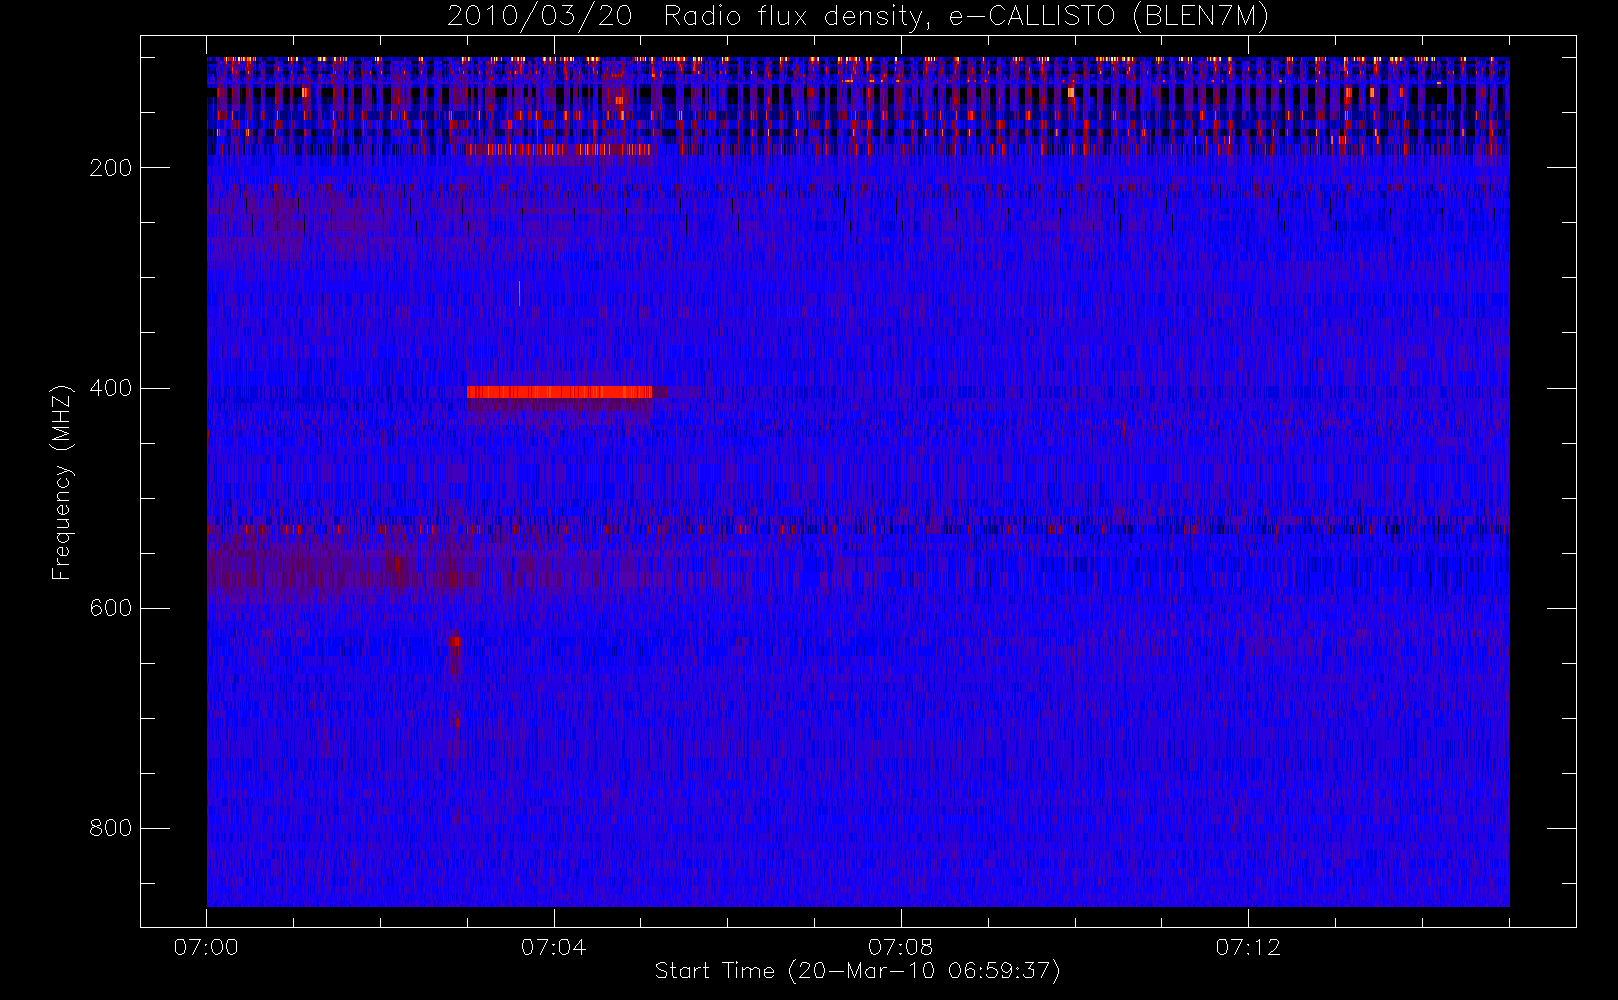Click the 07:04 time tick label
The height and width of the screenshot is (1000, 1618).
553,947
